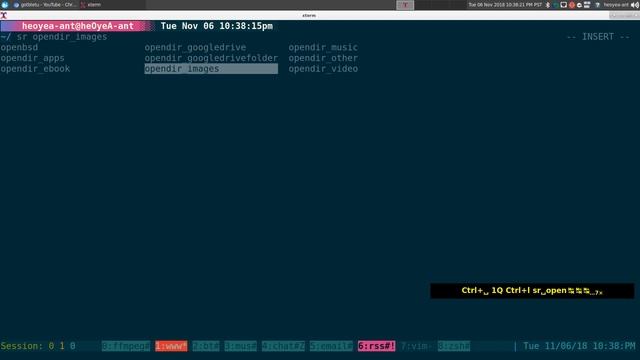Switch to tmux window 2:bt
The height and width of the screenshot is (360, 640).
tap(206, 346)
